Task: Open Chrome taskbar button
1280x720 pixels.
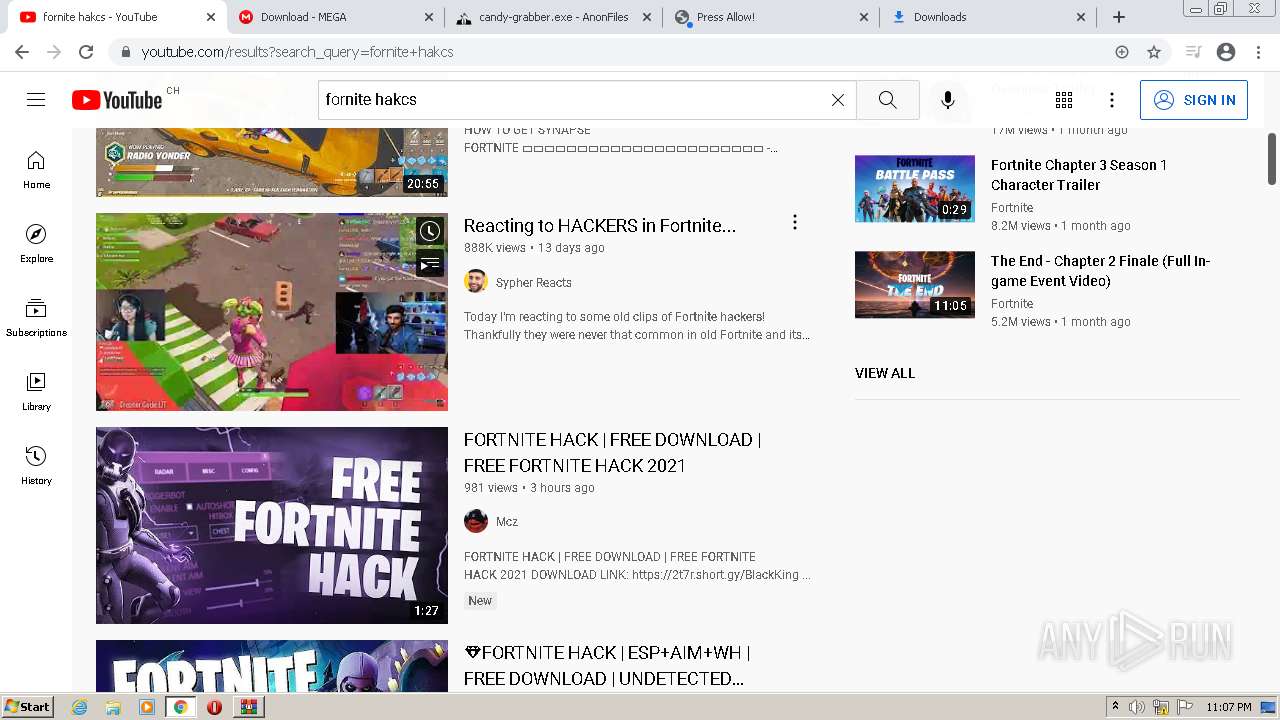Action: pos(181,707)
